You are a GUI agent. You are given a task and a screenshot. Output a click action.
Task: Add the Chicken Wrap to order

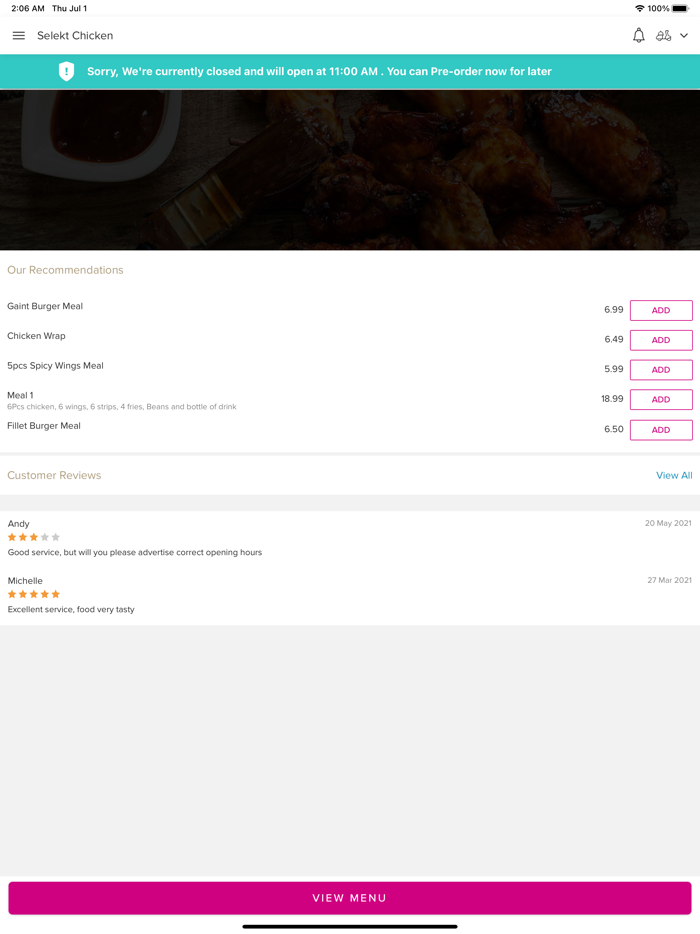coord(660,340)
